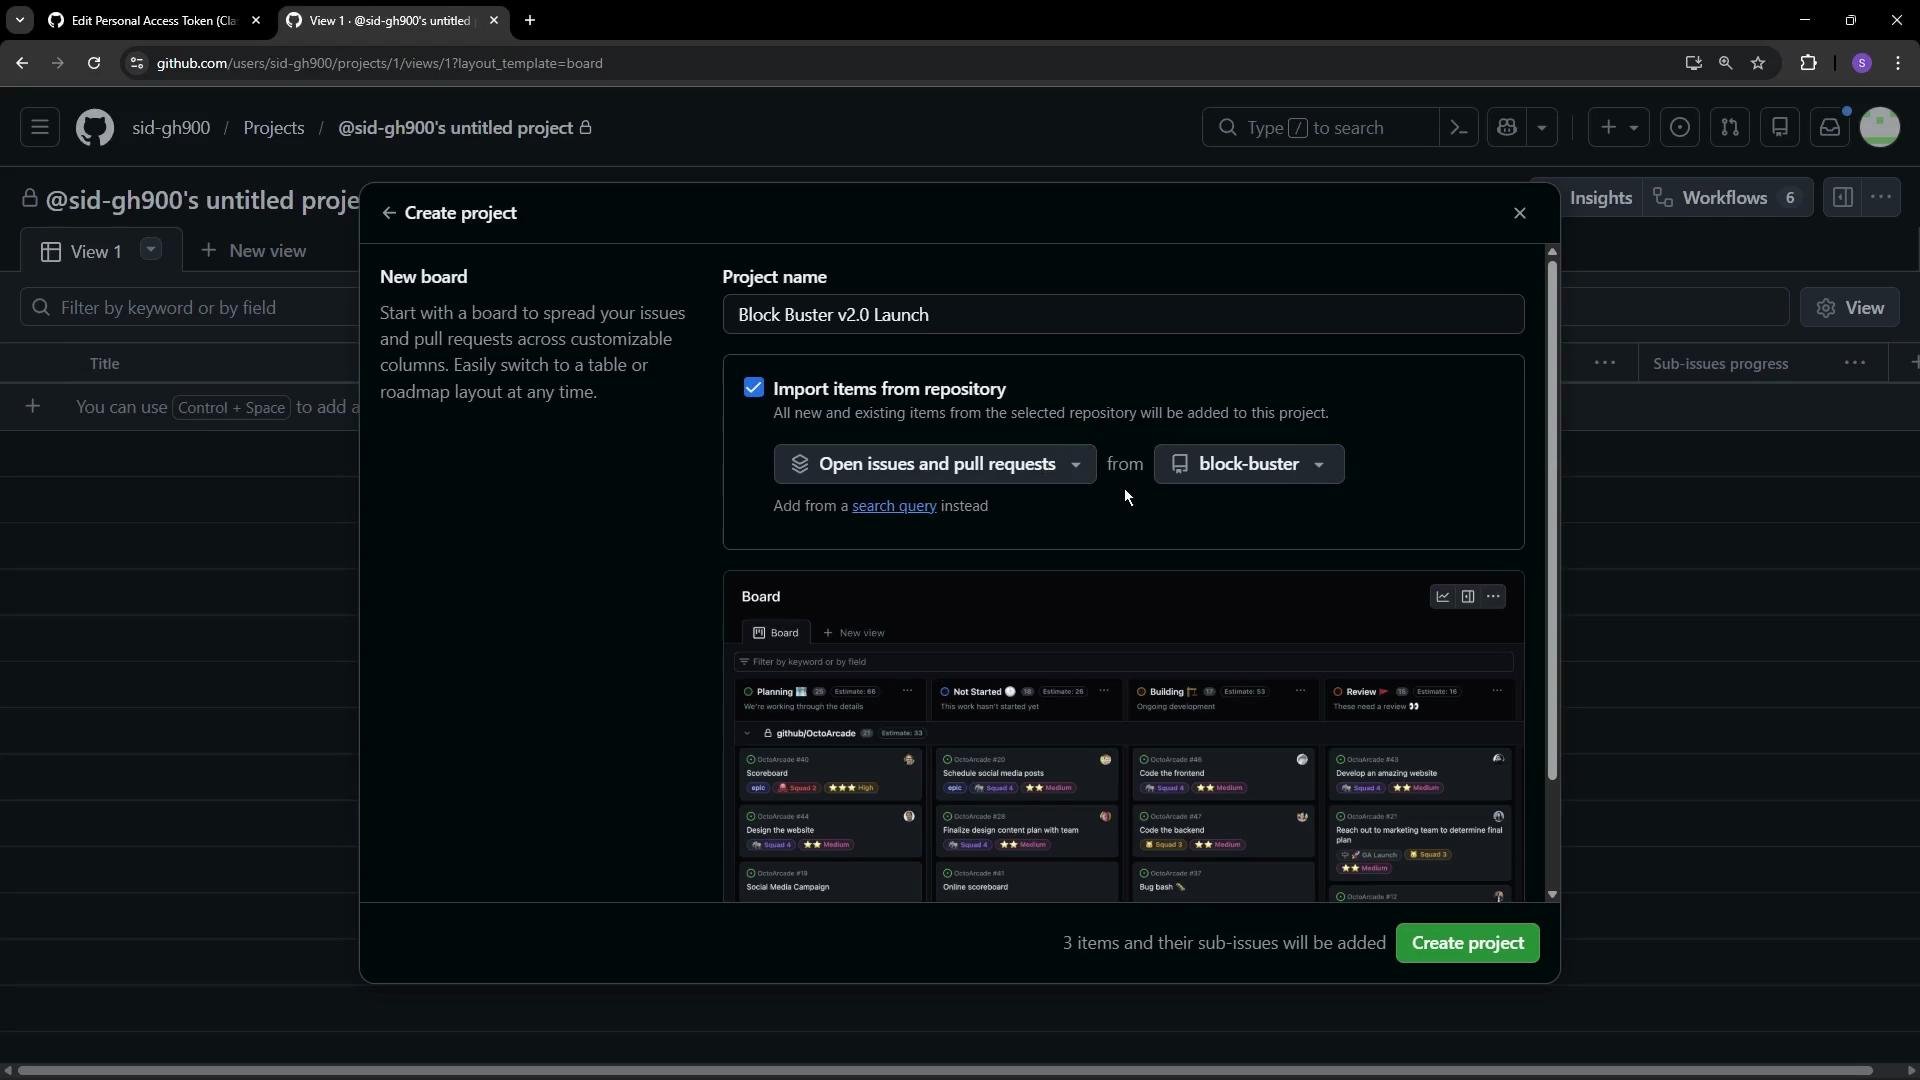Open block-buster repository dropdown
1920x1080 pixels.
(1249, 464)
